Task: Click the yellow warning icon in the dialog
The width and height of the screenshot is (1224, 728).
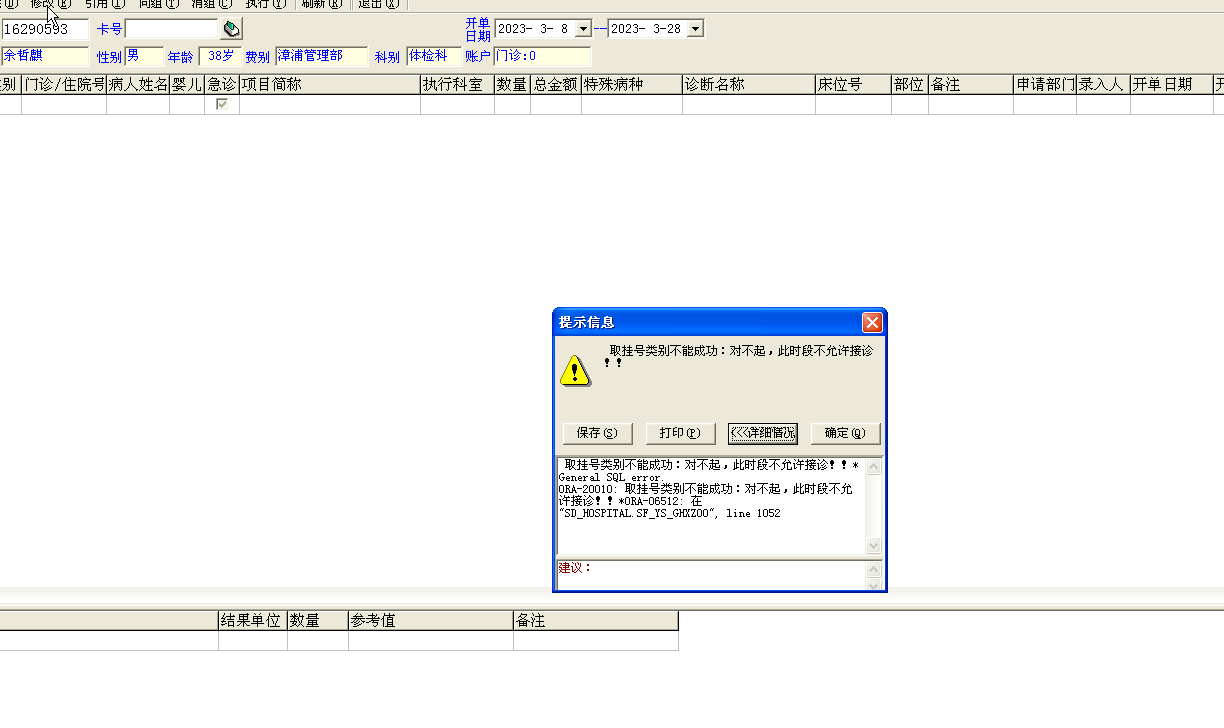Action: (x=575, y=370)
